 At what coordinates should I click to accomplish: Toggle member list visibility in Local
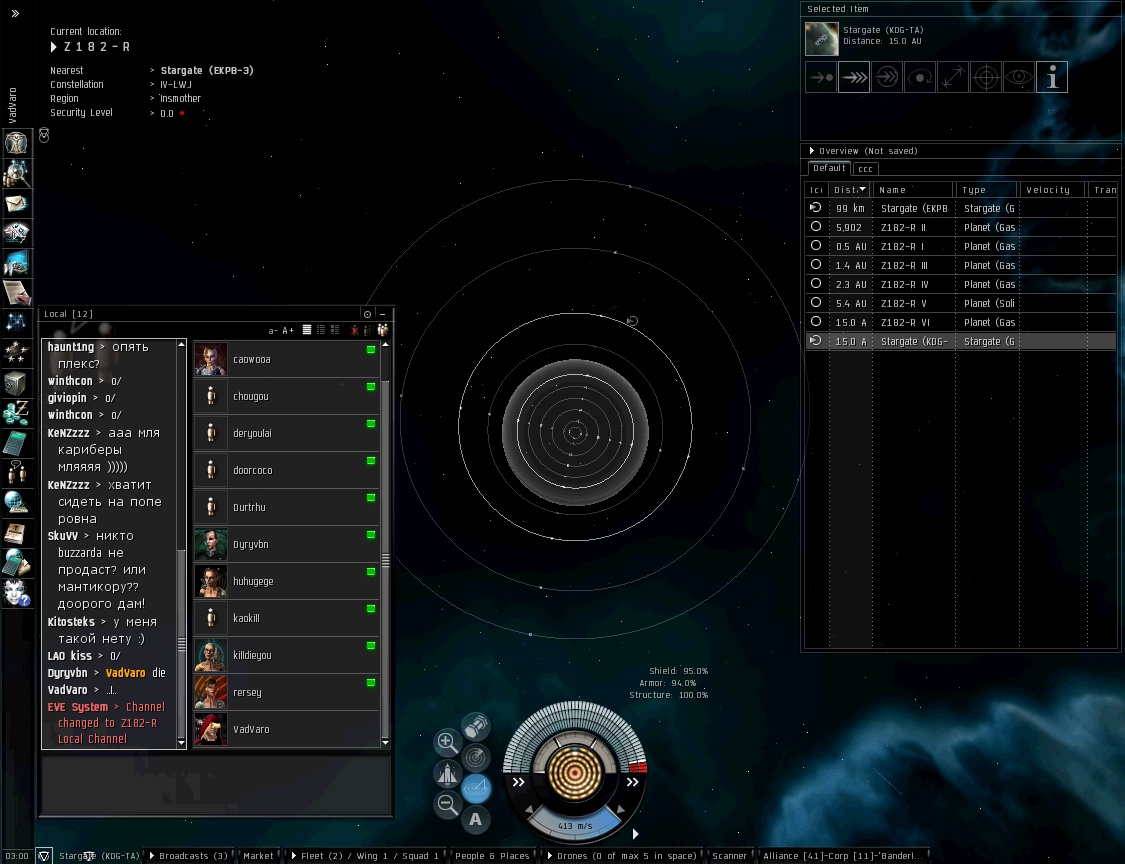tap(382, 330)
